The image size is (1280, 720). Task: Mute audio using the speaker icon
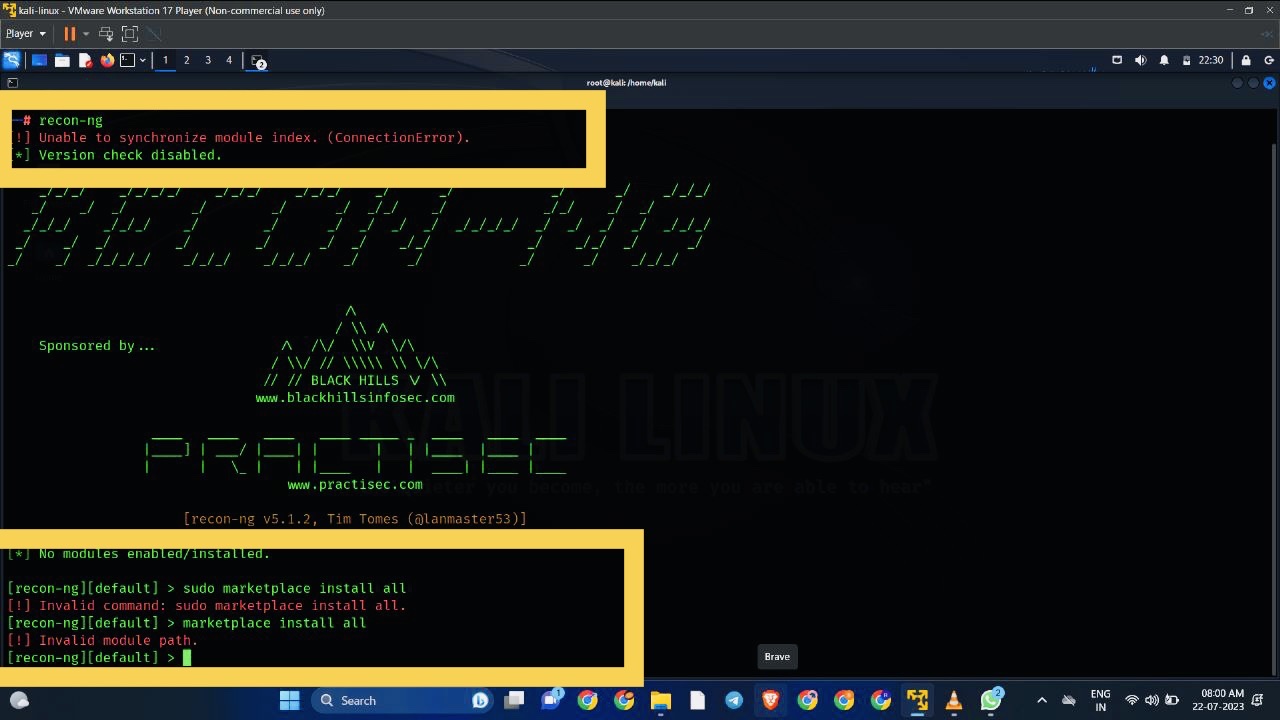click(1141, 60)
